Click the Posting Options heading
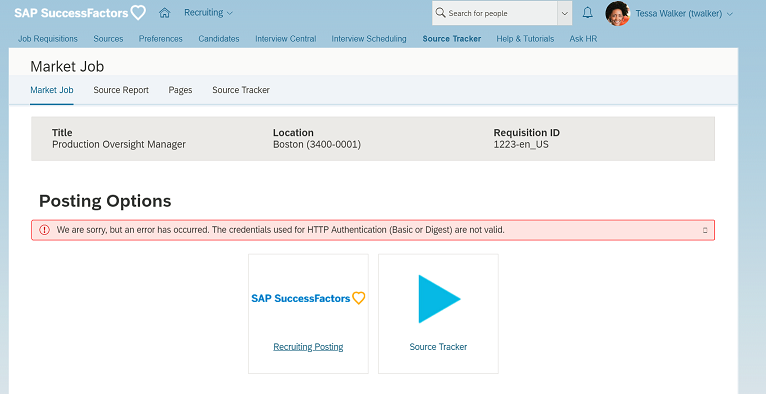 [105, 201]
